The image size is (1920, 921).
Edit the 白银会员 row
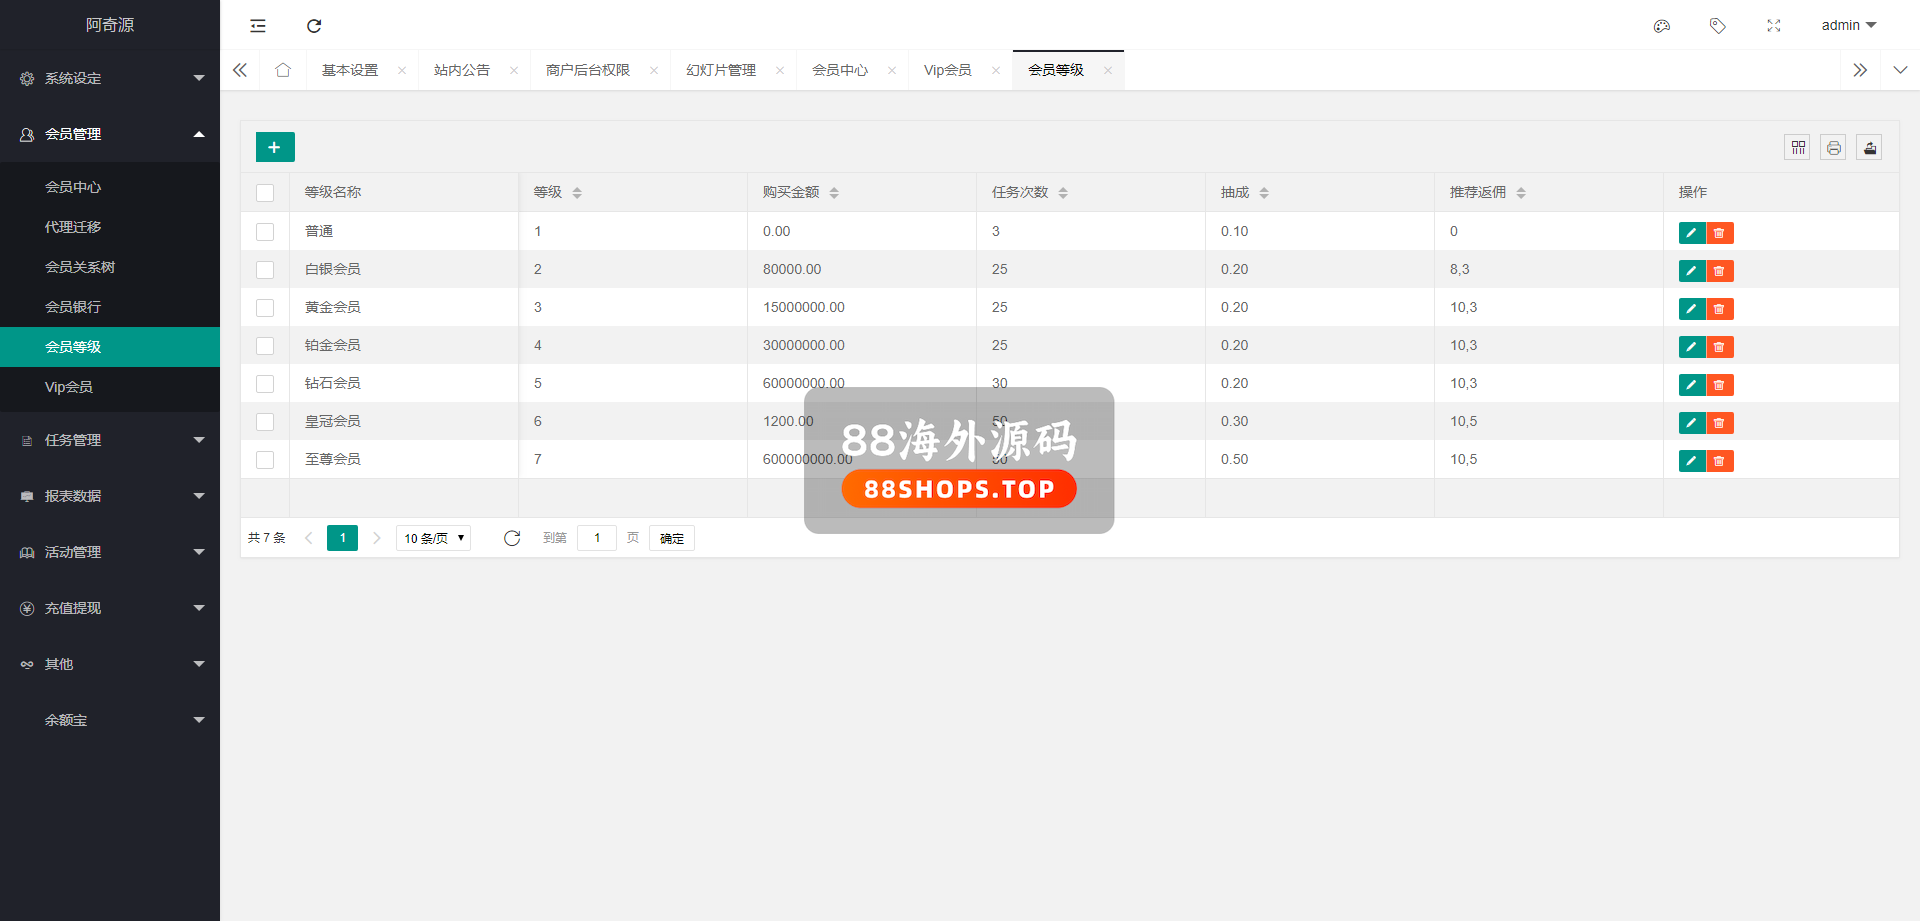(x=1691, y=271)
